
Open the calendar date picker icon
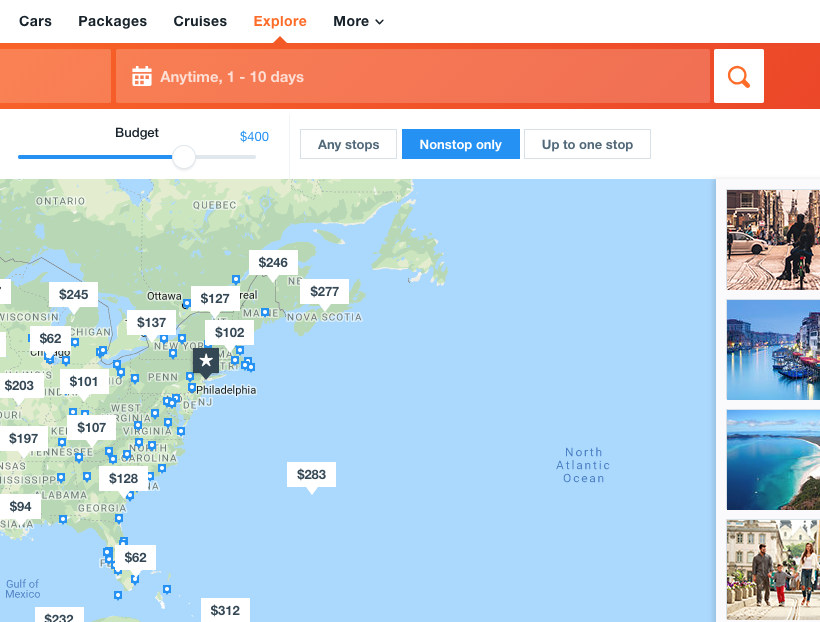pyautogui.click(x=141, y=75)
